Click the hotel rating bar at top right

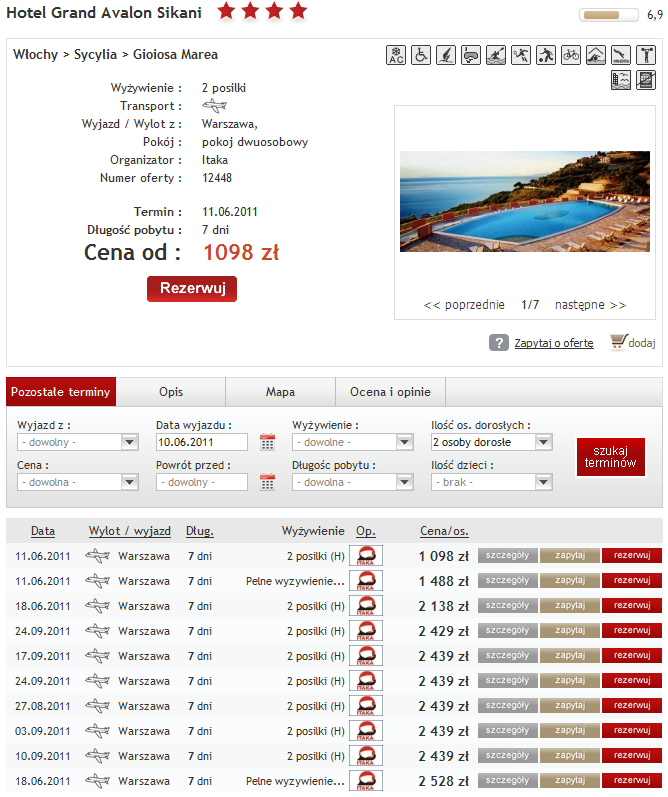pos(609,15)
